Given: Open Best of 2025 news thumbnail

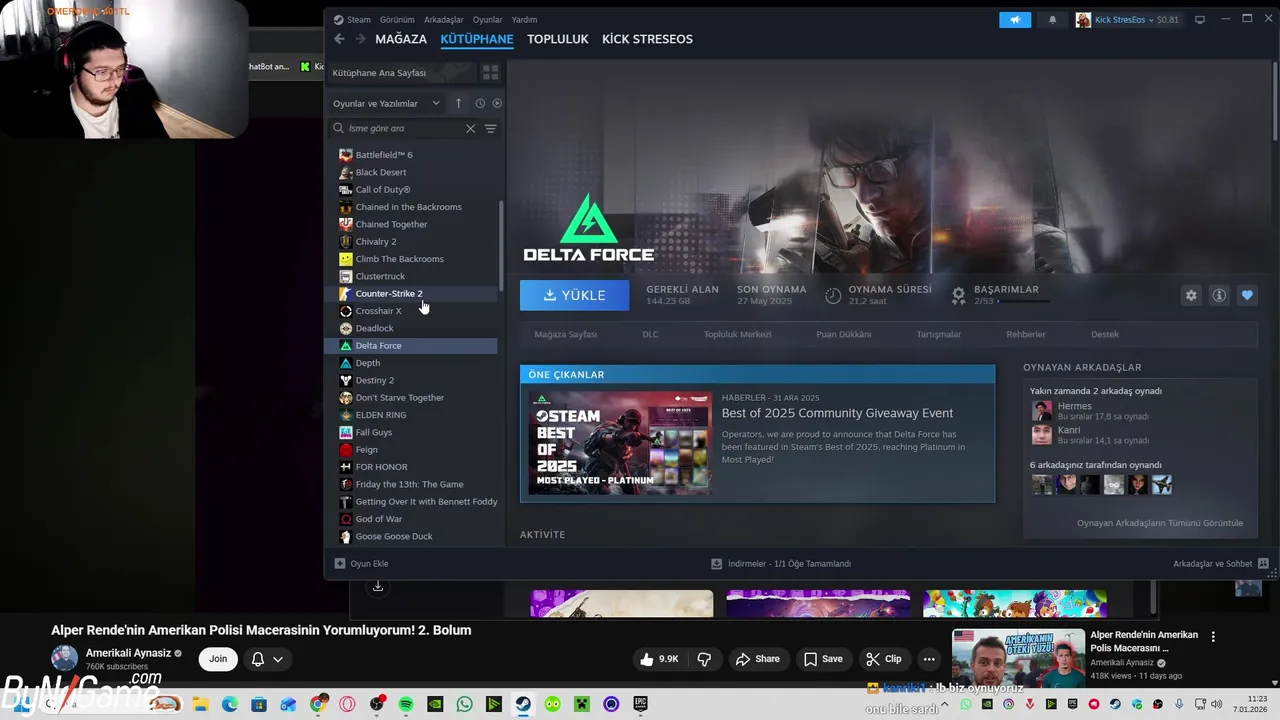Looking at the screenshot, I should [x=620, y=441].
